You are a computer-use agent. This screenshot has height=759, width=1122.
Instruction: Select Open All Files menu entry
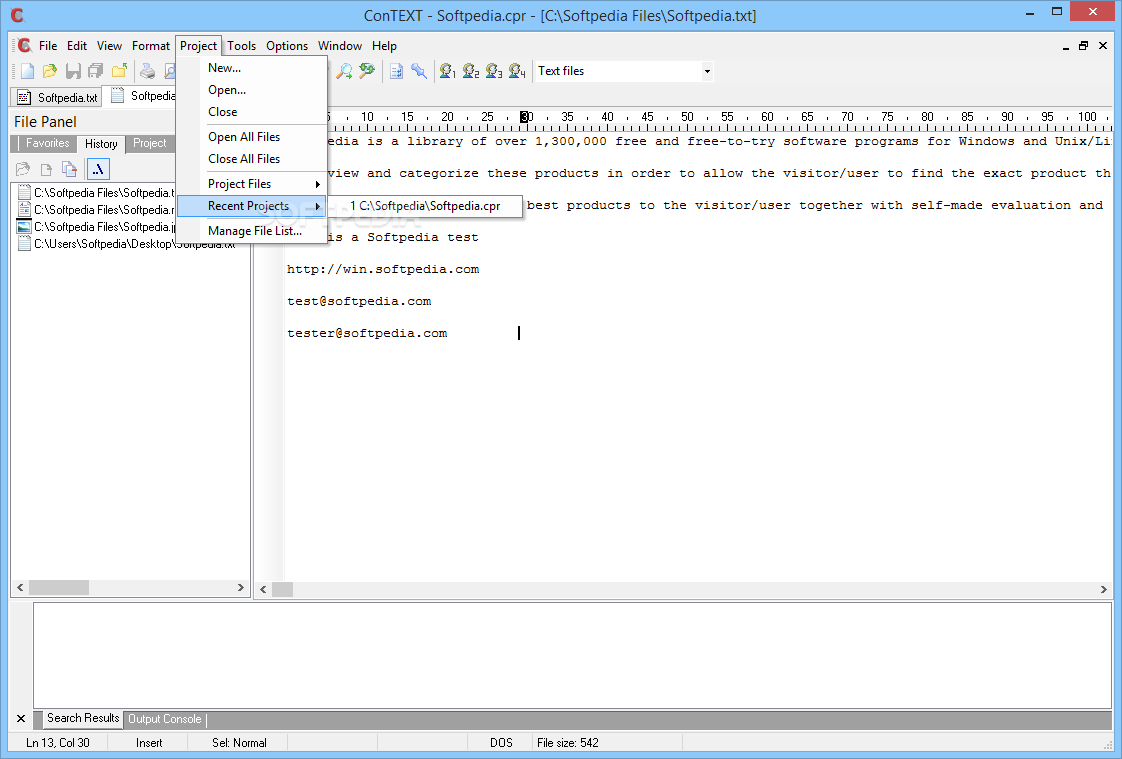point(252,137)
